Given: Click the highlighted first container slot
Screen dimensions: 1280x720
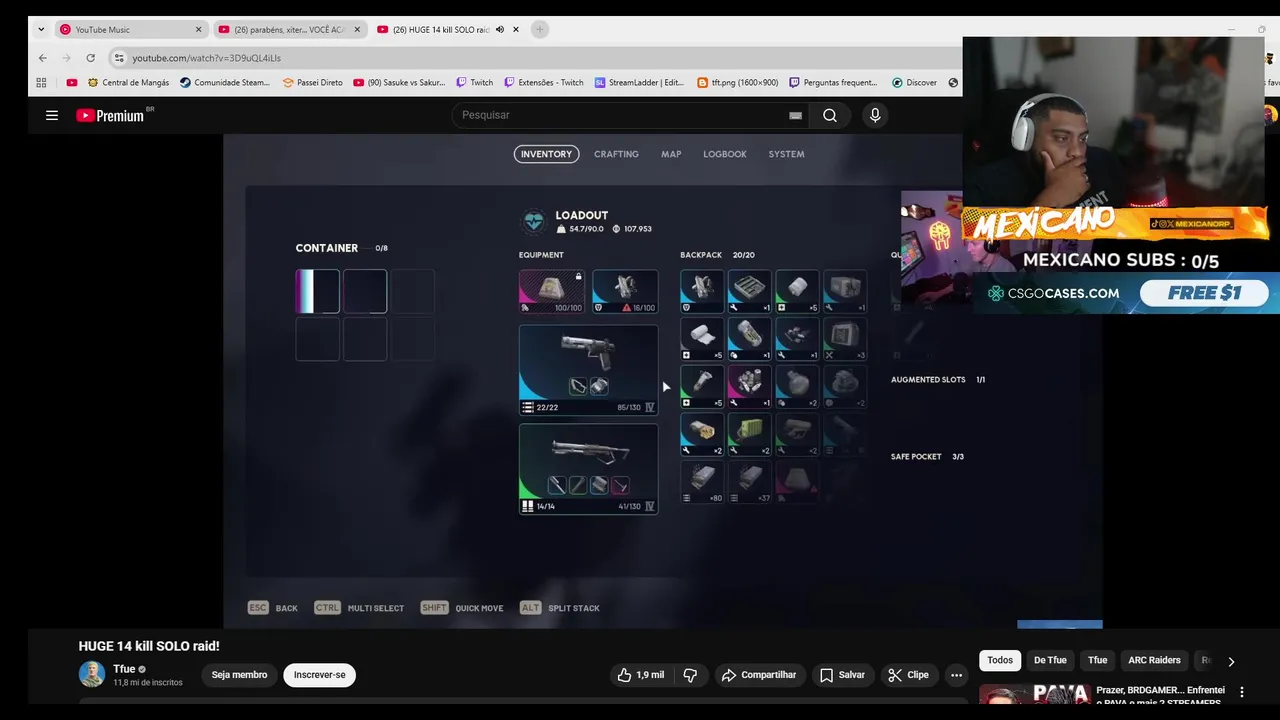Looking at the screenshot, I should 318,291.
